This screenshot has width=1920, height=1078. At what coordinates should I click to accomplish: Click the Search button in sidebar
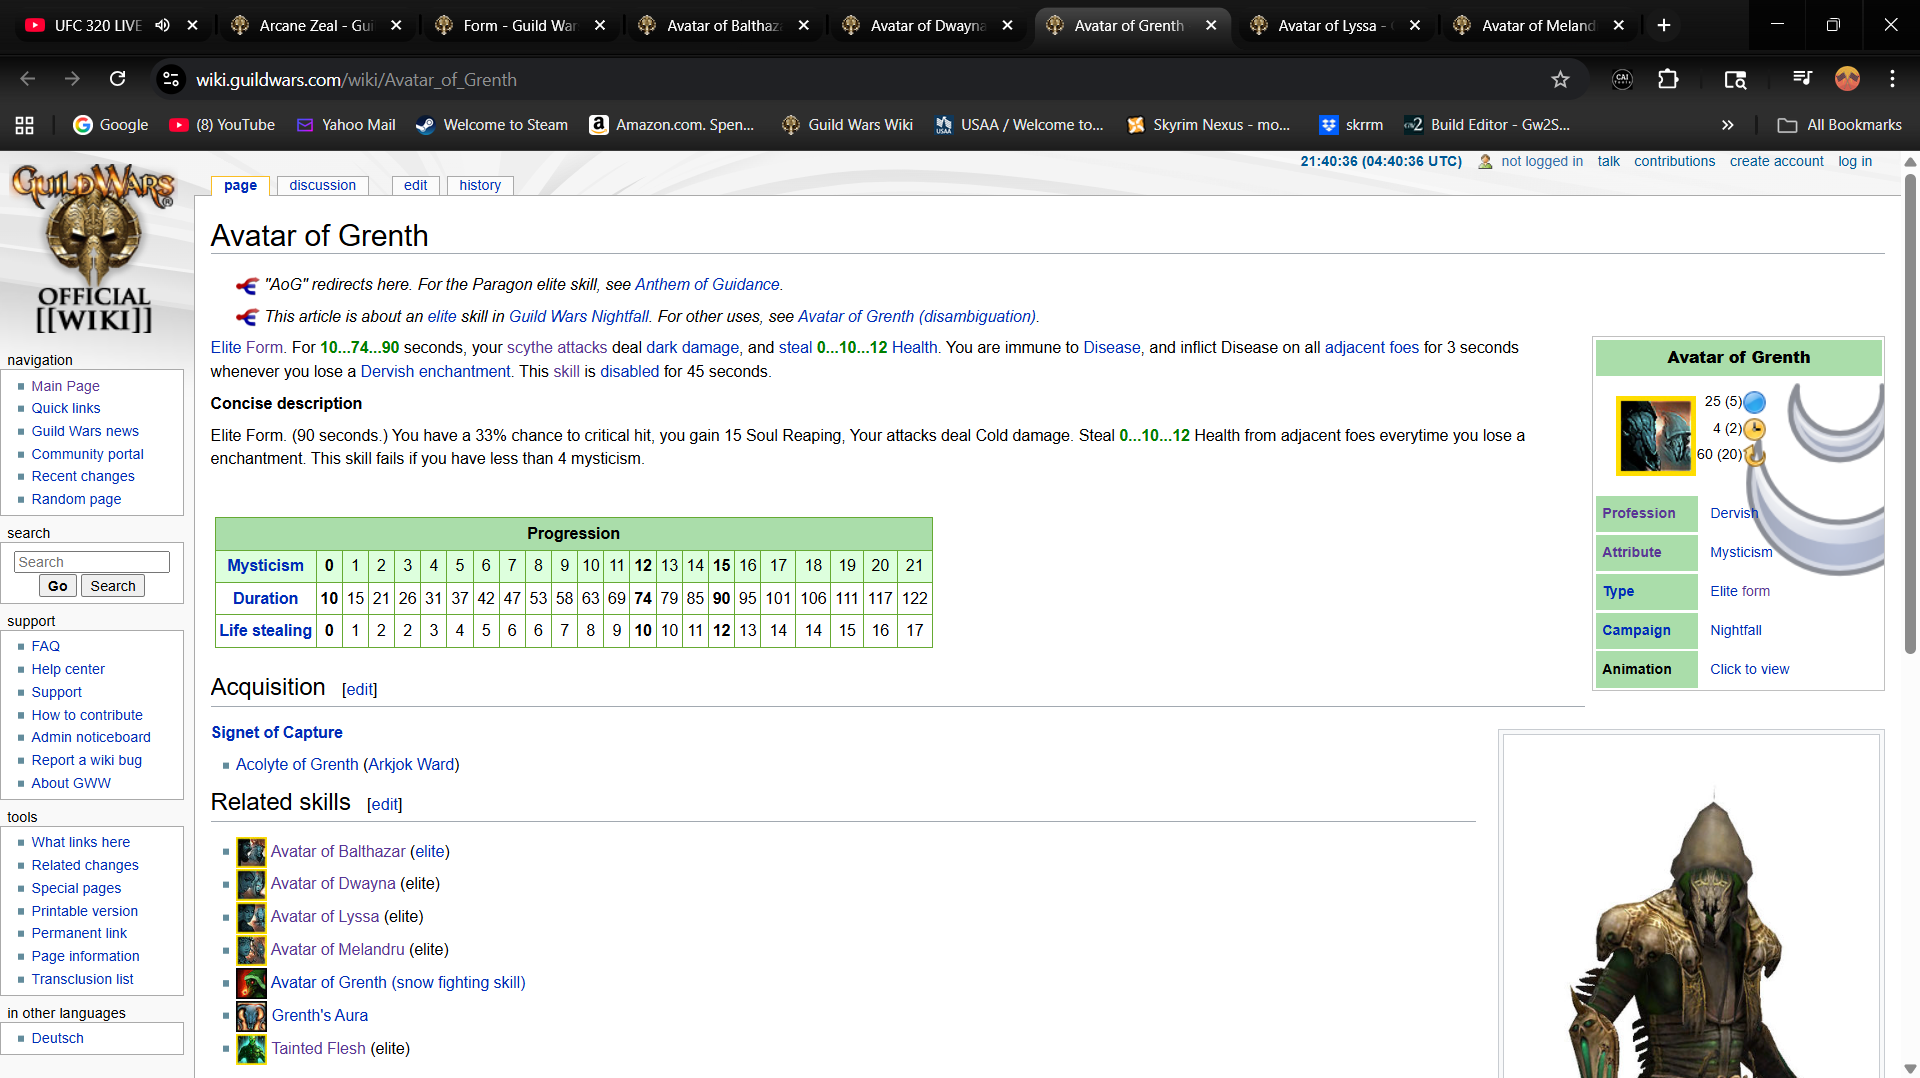coord(113,586)
